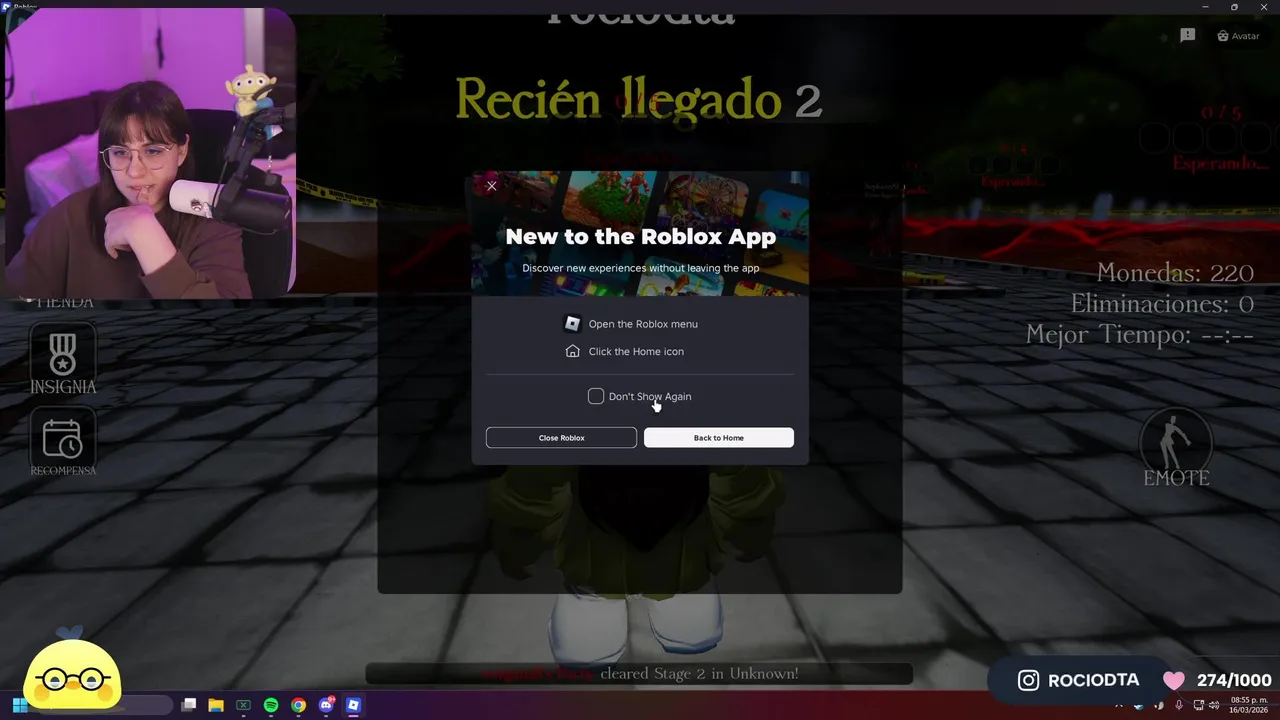1280x720 pixels.
Task: Click the Roblox icon on the taskbar
Action: [353, 705]
